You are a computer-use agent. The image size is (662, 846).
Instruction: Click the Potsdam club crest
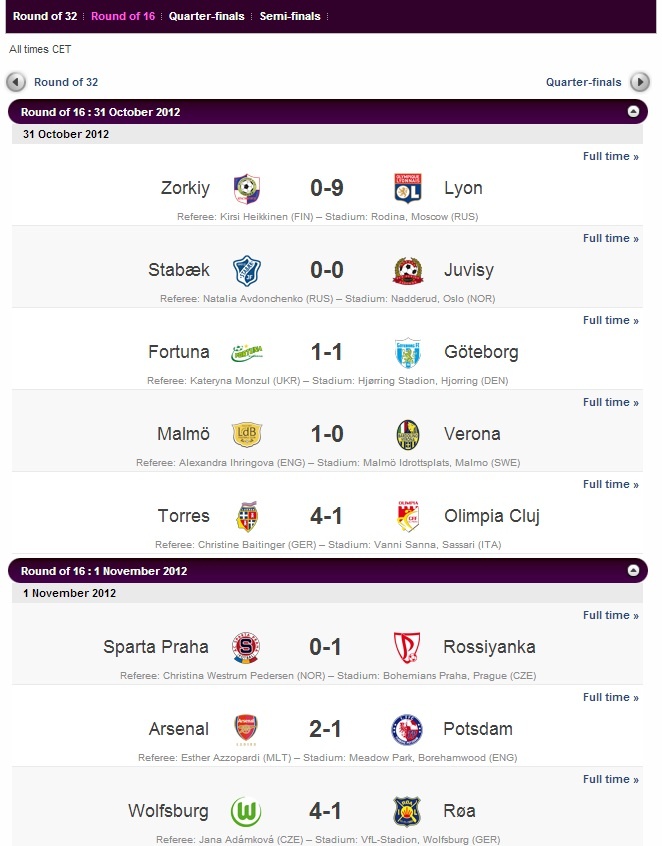tap(407, 729)
